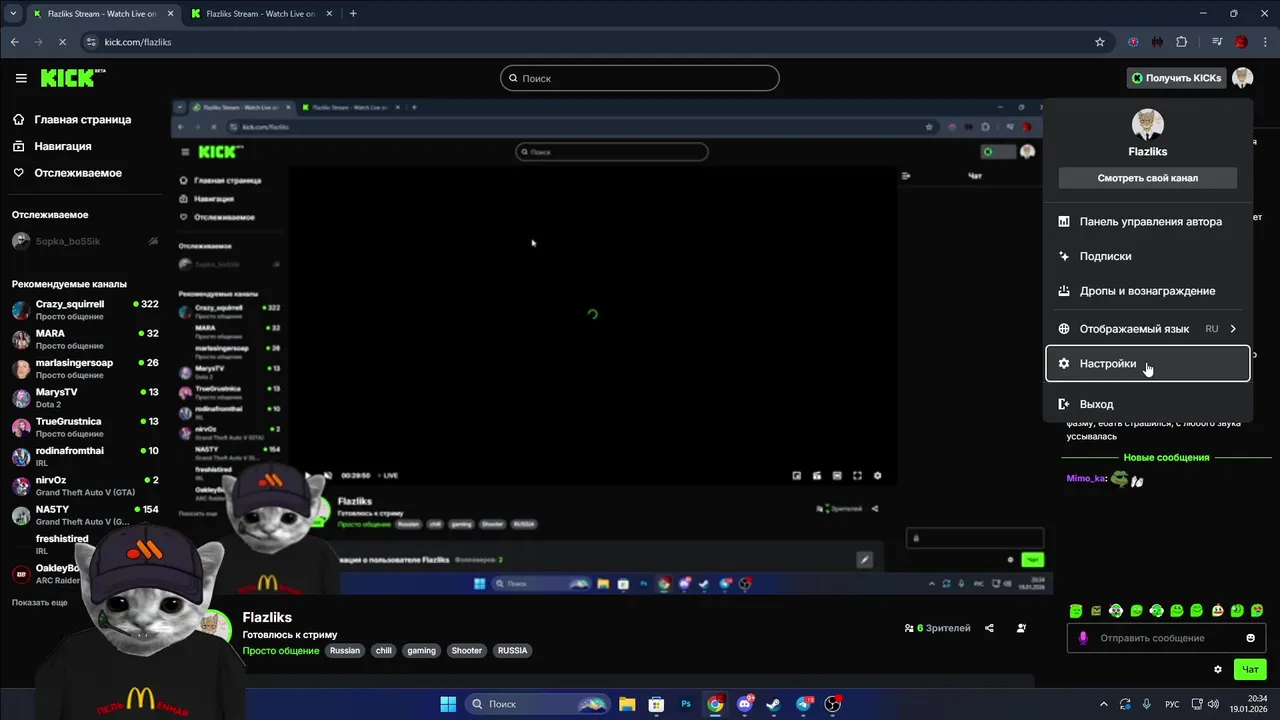Image resolution: width=1280 pixels, height=720 pixels.
Task: Click the Shooter tag
Action: click(467, 650)
